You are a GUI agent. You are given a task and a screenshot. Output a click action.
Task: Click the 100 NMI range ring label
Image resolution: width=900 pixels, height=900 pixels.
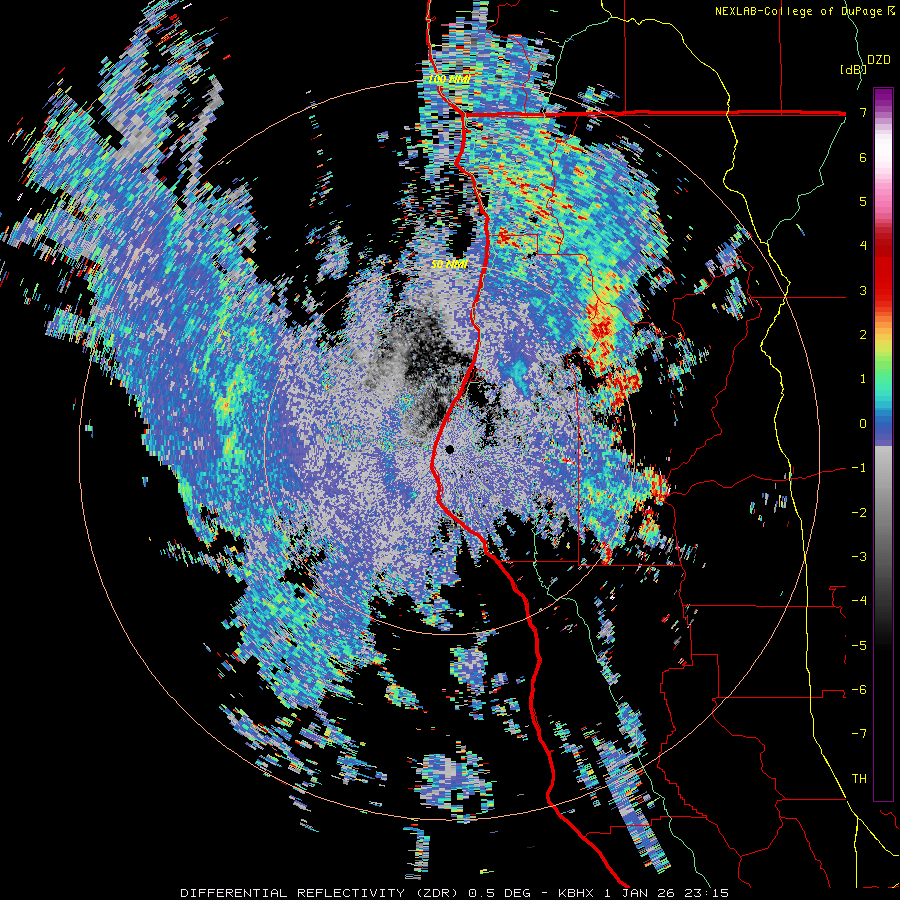[x=449, y=79]
